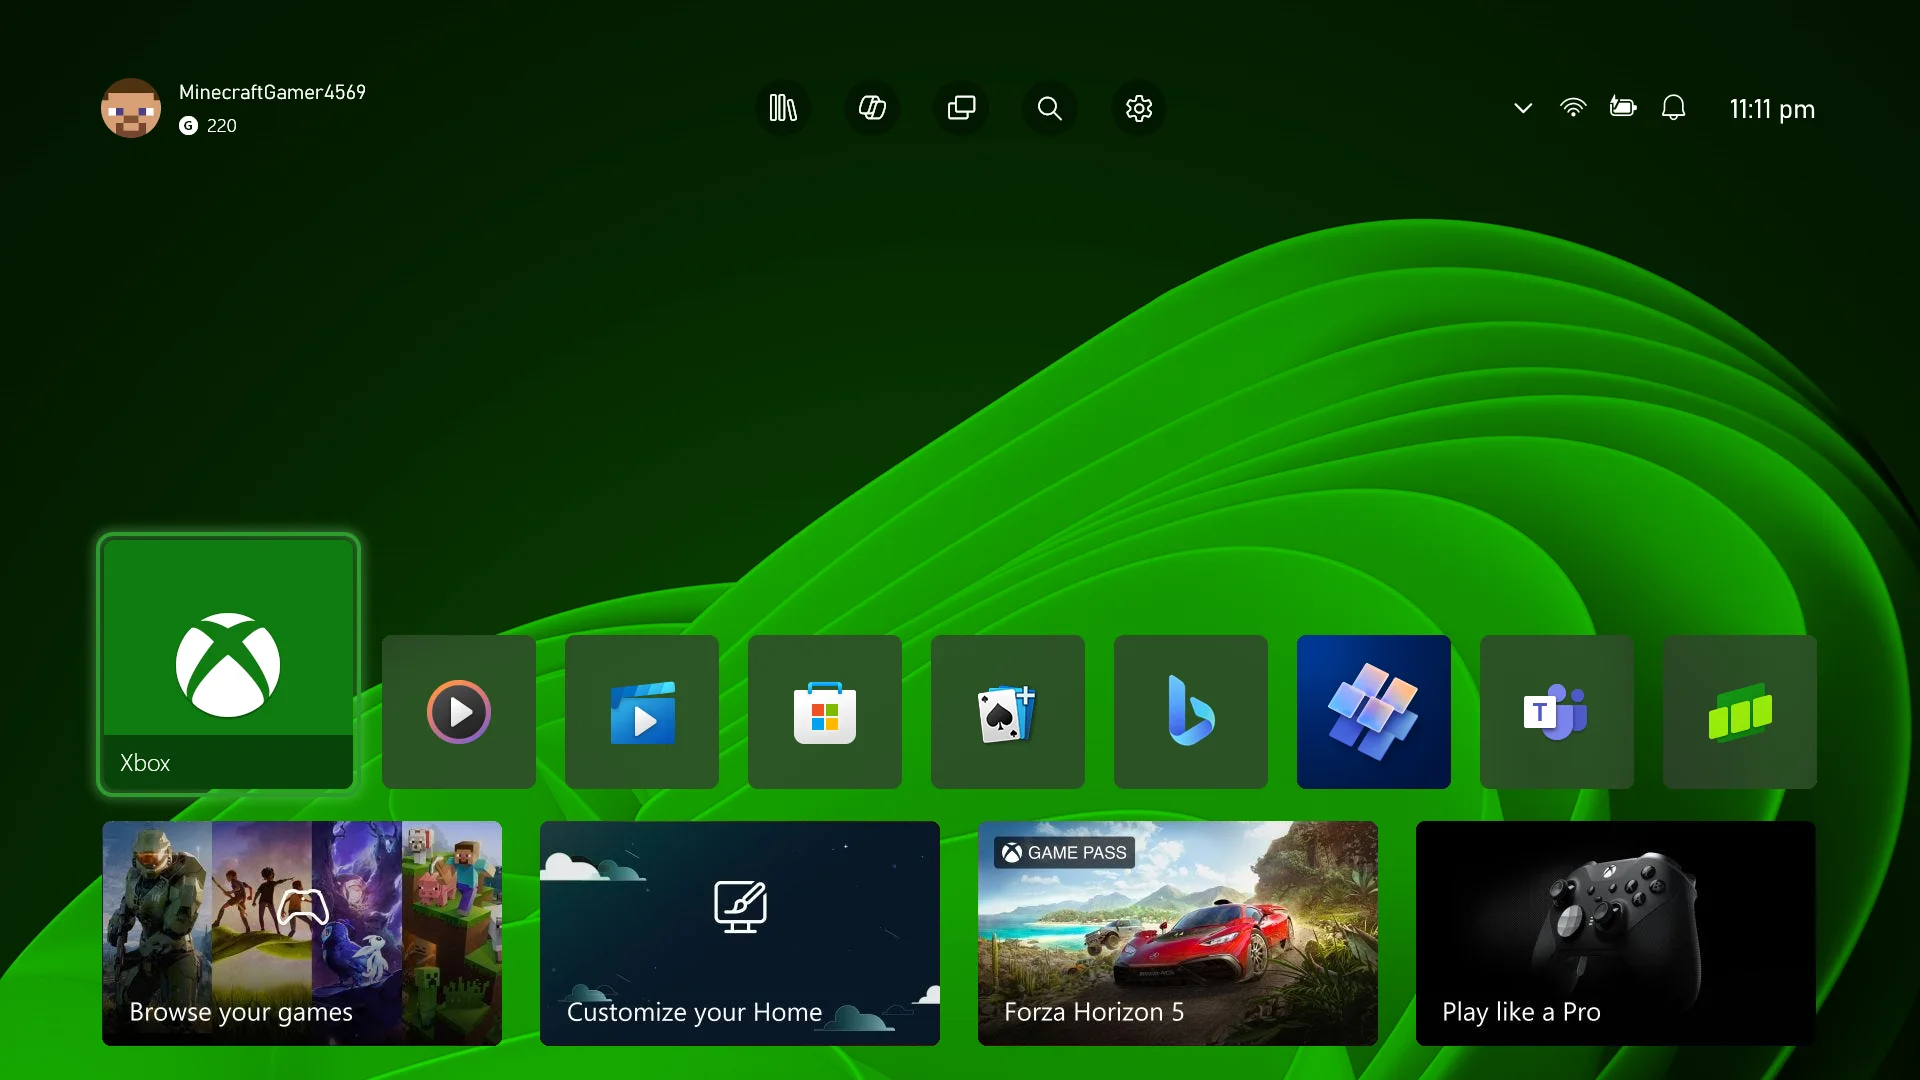Image resolution: width=1920 pixels, height=1080 pixels.
Task: Open the Media Player tile
Action: (x=459, y=712)
